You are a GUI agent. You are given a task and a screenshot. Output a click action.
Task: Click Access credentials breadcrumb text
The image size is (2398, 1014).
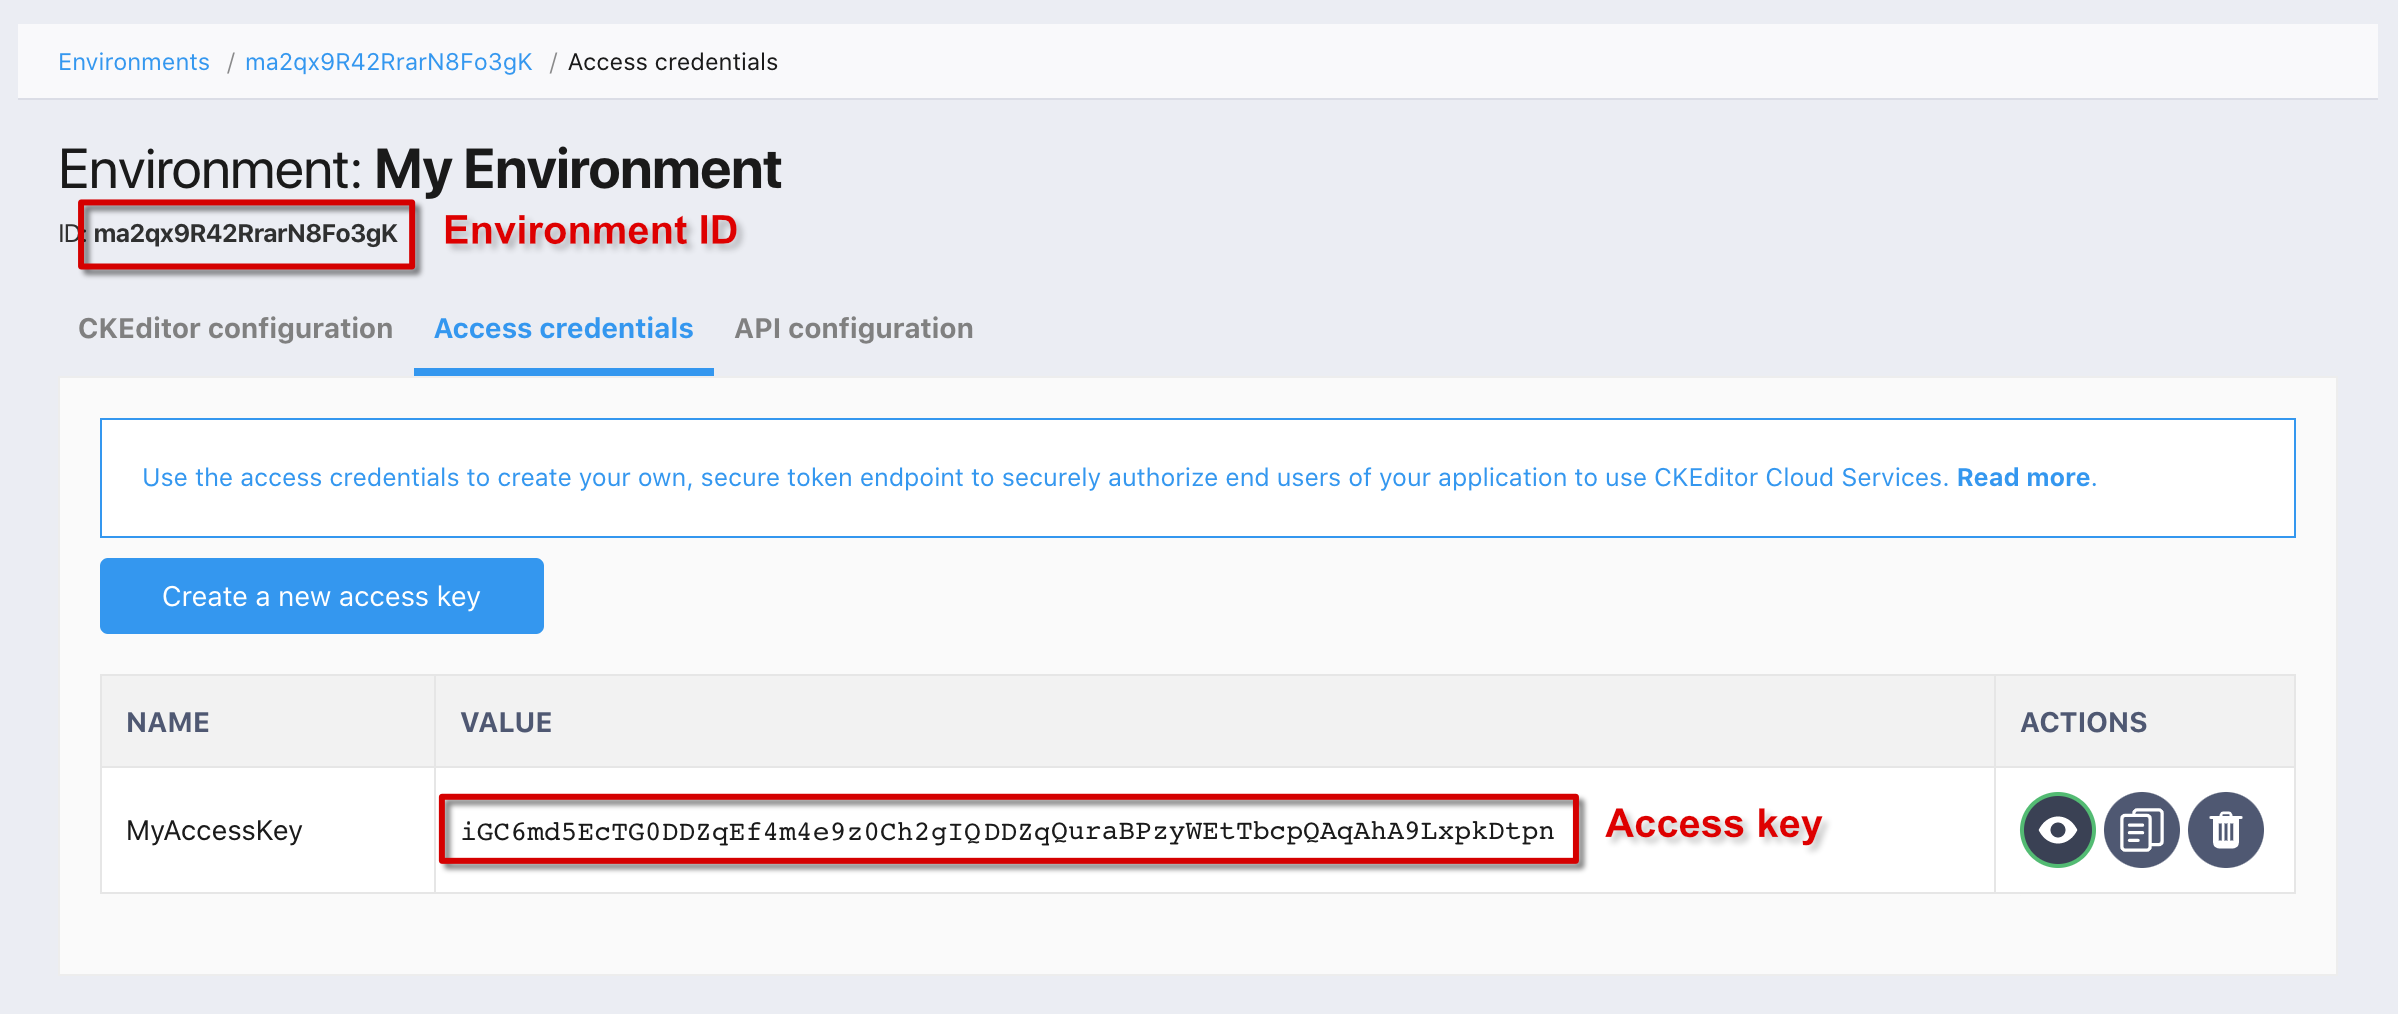[672, 62]
